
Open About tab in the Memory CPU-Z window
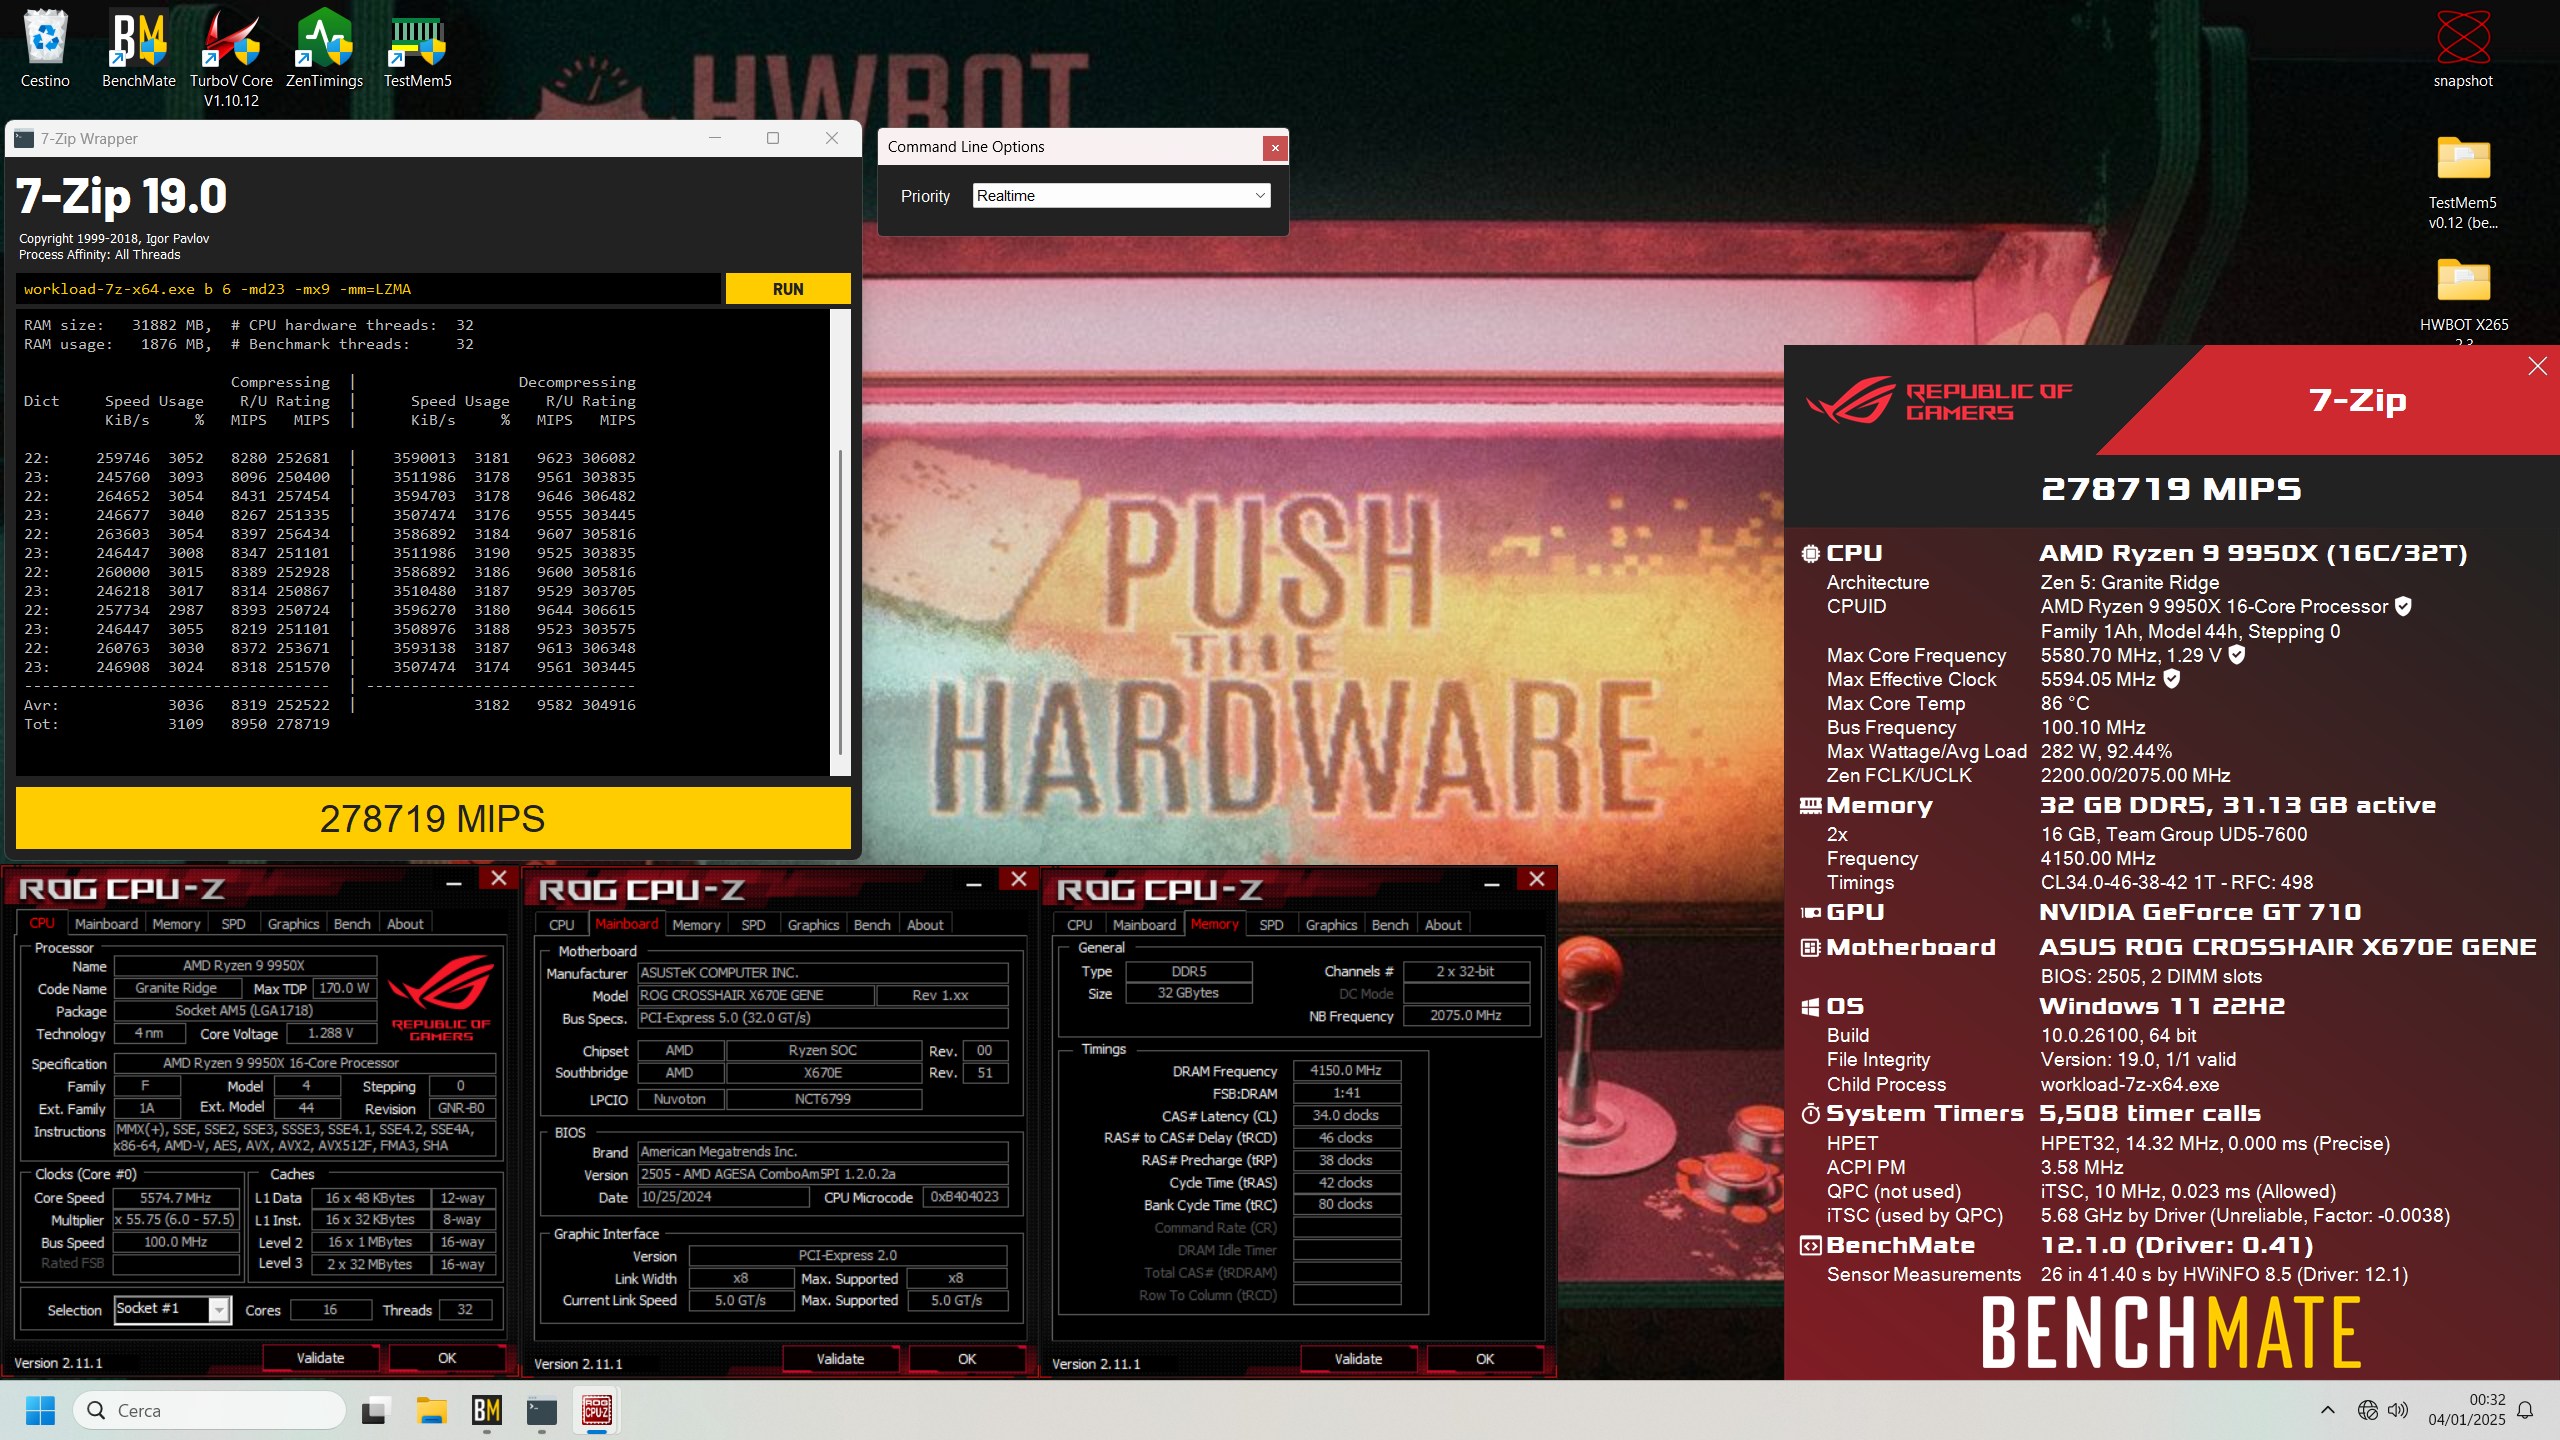(x=1443, y=925)
